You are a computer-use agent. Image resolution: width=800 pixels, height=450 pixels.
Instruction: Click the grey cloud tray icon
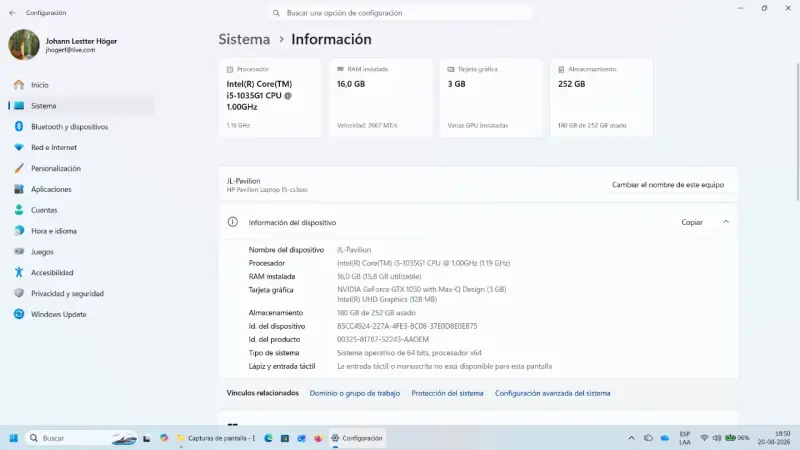(648, 438)
